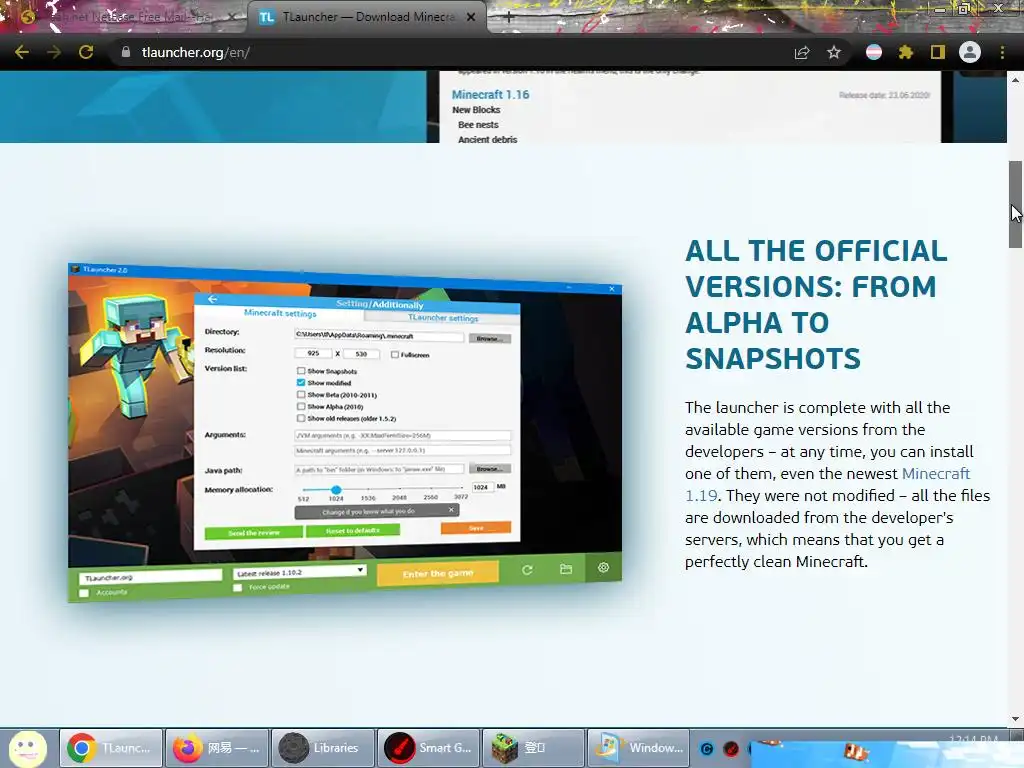Open the striped flag extension icon
Image resolution: width=1024 pixels, height=768 pixels.
[874, 52]
